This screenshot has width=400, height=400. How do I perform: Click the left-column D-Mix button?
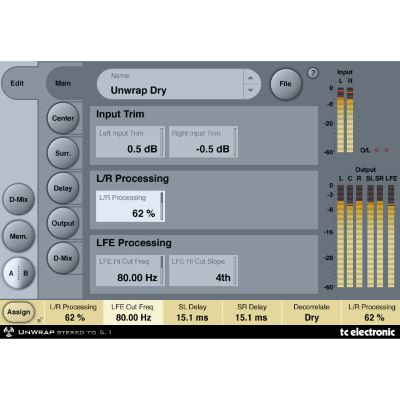(x=19, y=200)
